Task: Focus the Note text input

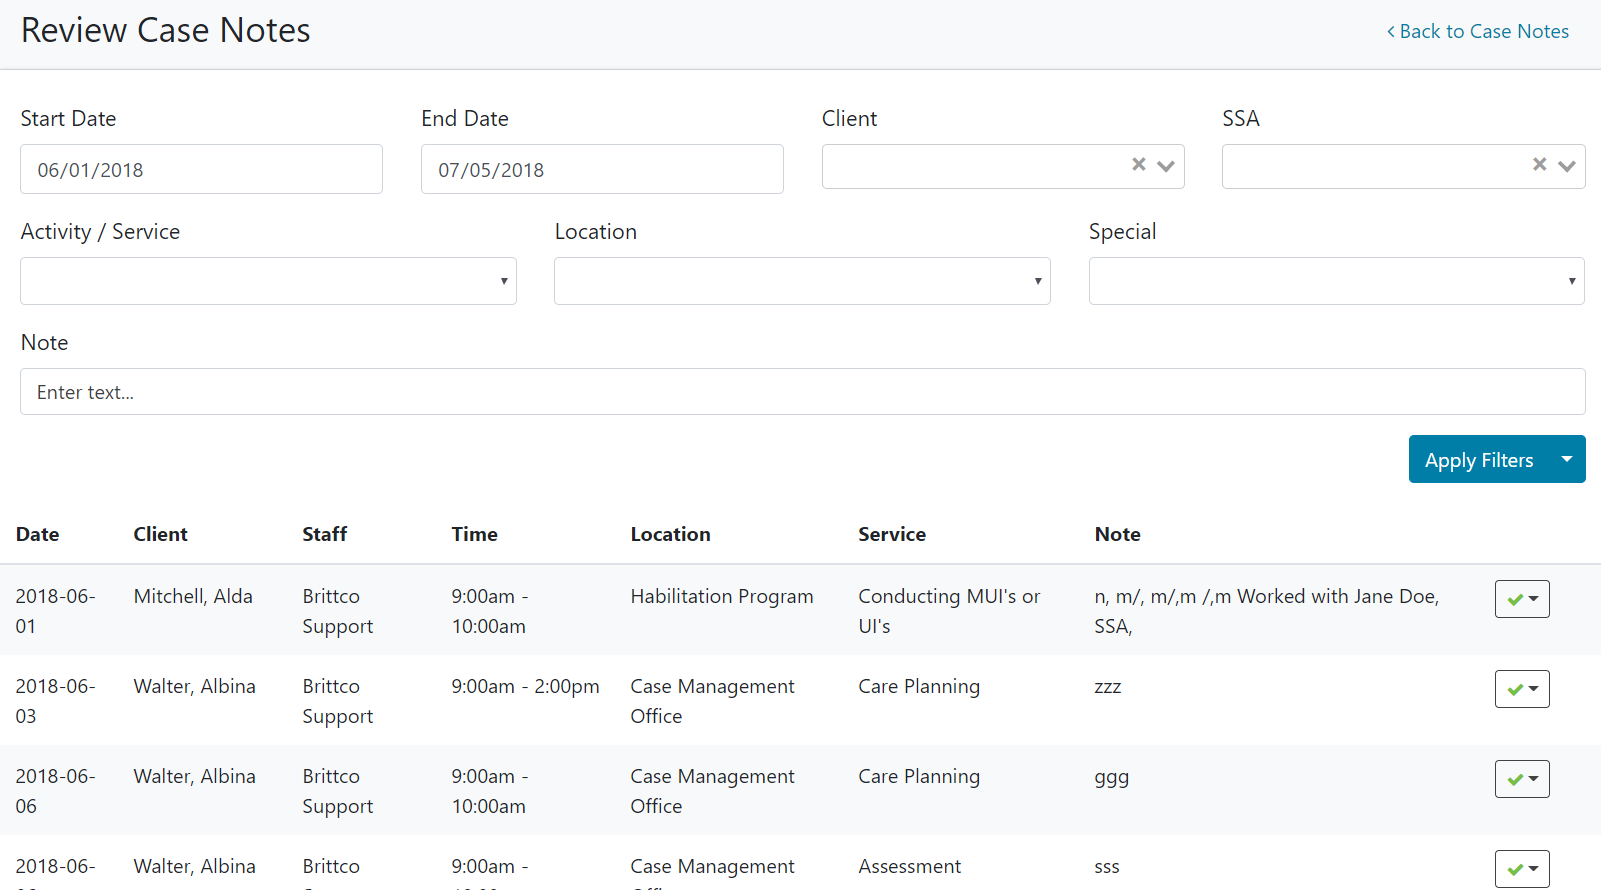Action: (802, 392)
